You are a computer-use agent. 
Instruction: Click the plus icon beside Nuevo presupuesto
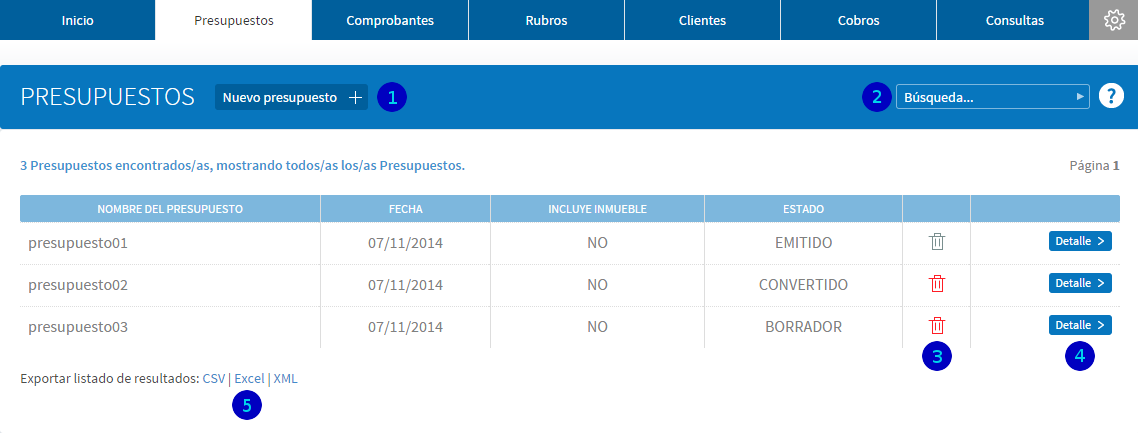point(355,98)
